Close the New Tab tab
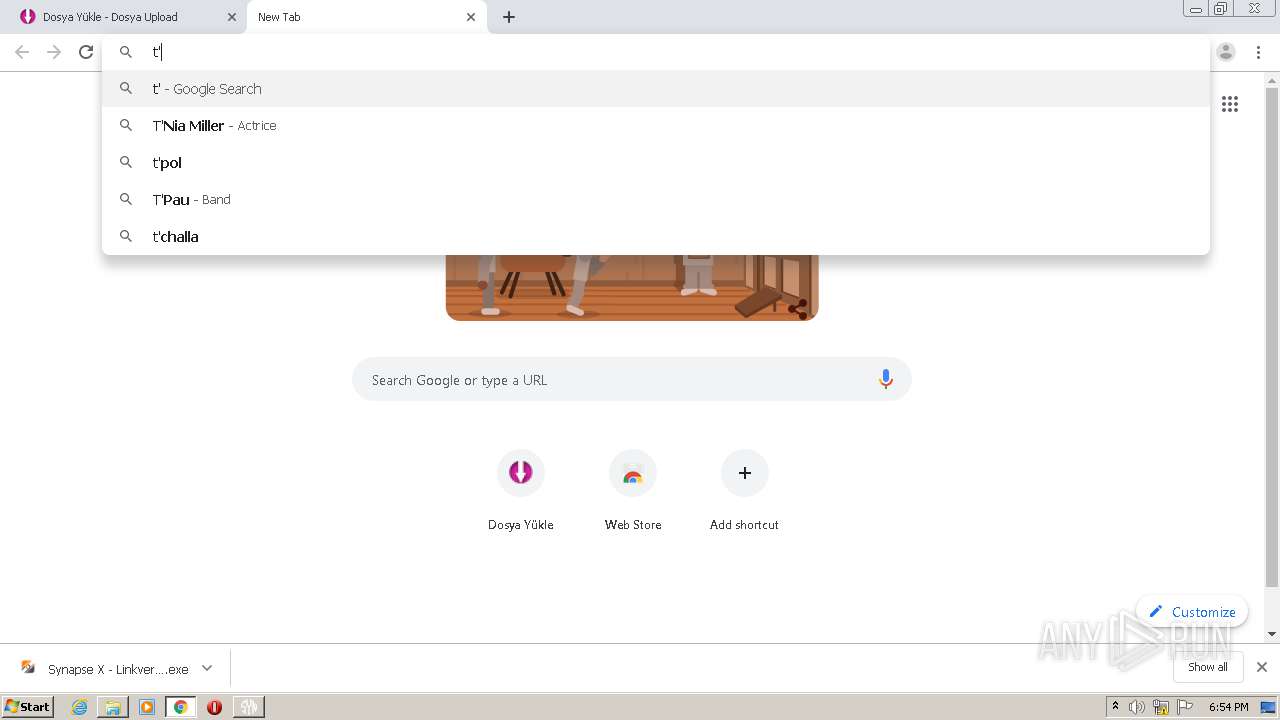 point(471,17)
